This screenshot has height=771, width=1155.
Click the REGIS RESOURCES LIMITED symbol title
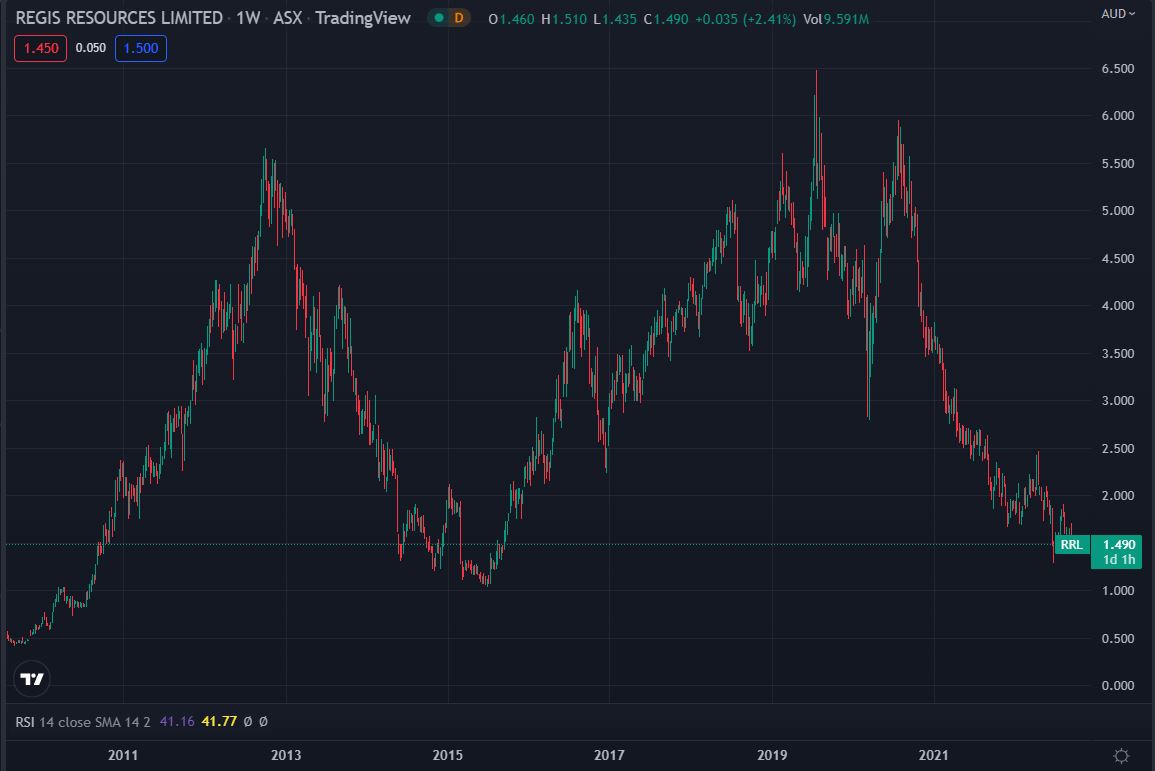click(119, 18)
